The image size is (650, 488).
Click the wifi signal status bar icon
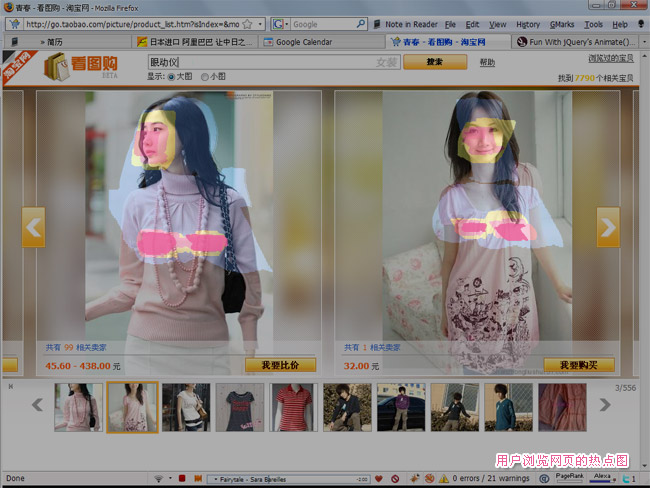(x=158, y=479)
